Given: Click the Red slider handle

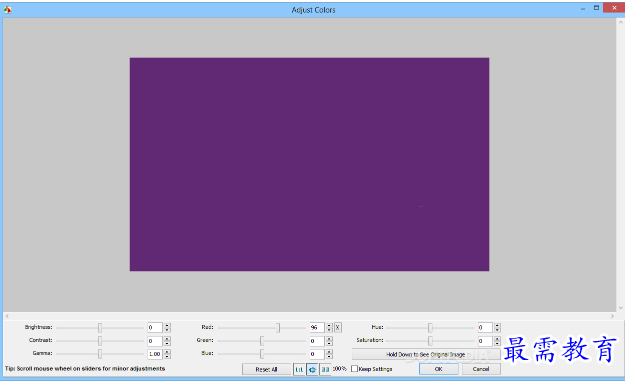Looking at the screenshot, I should point(278,328).
